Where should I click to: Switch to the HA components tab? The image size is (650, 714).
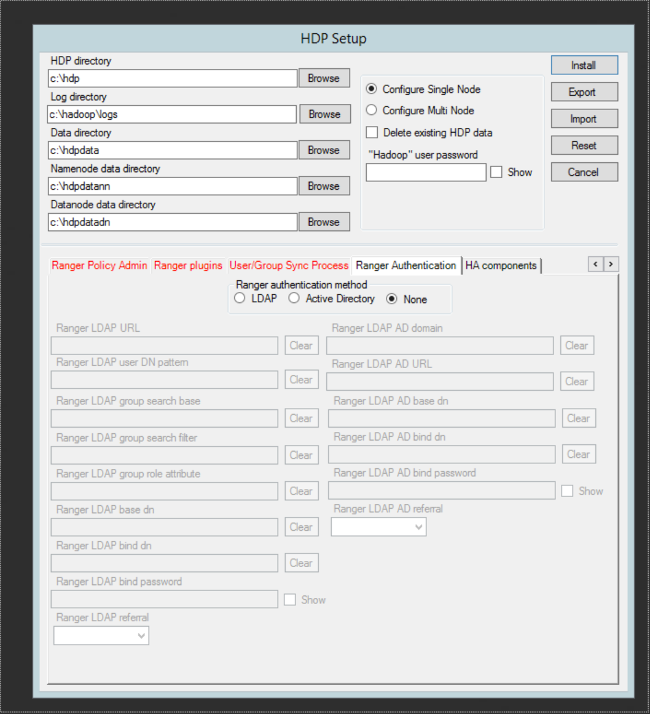tap(501, 265)
